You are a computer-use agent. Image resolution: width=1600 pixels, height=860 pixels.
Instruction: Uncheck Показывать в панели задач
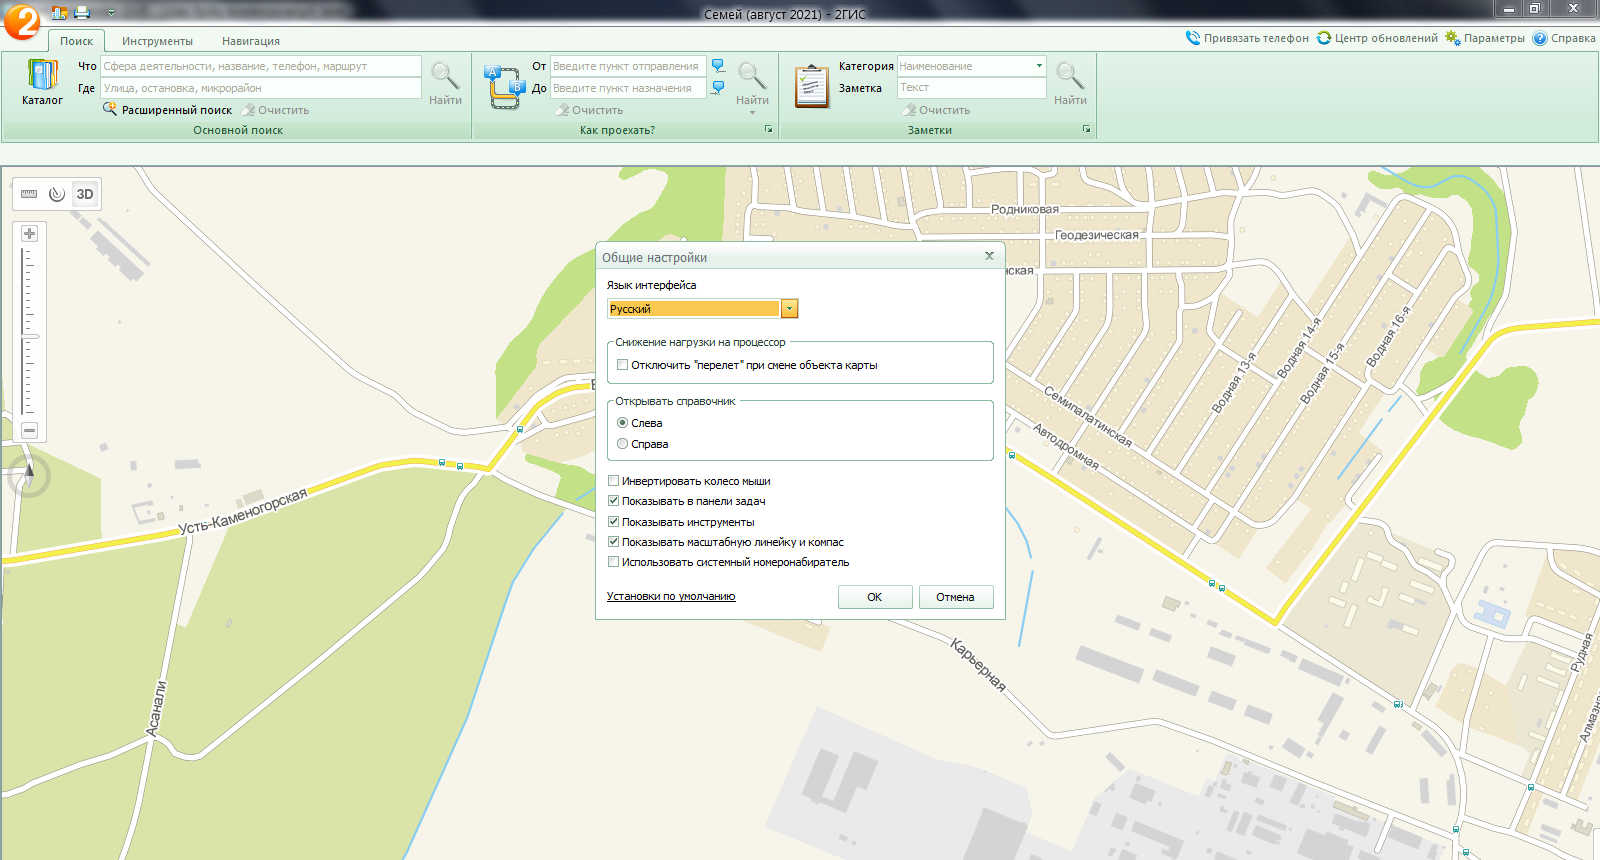coord(613,501)
